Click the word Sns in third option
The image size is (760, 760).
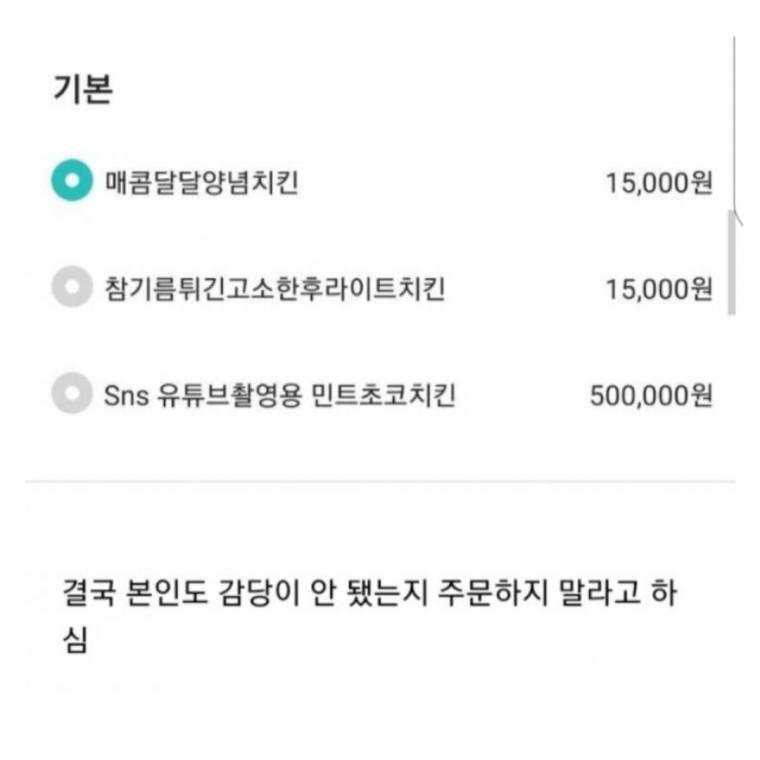125,395
